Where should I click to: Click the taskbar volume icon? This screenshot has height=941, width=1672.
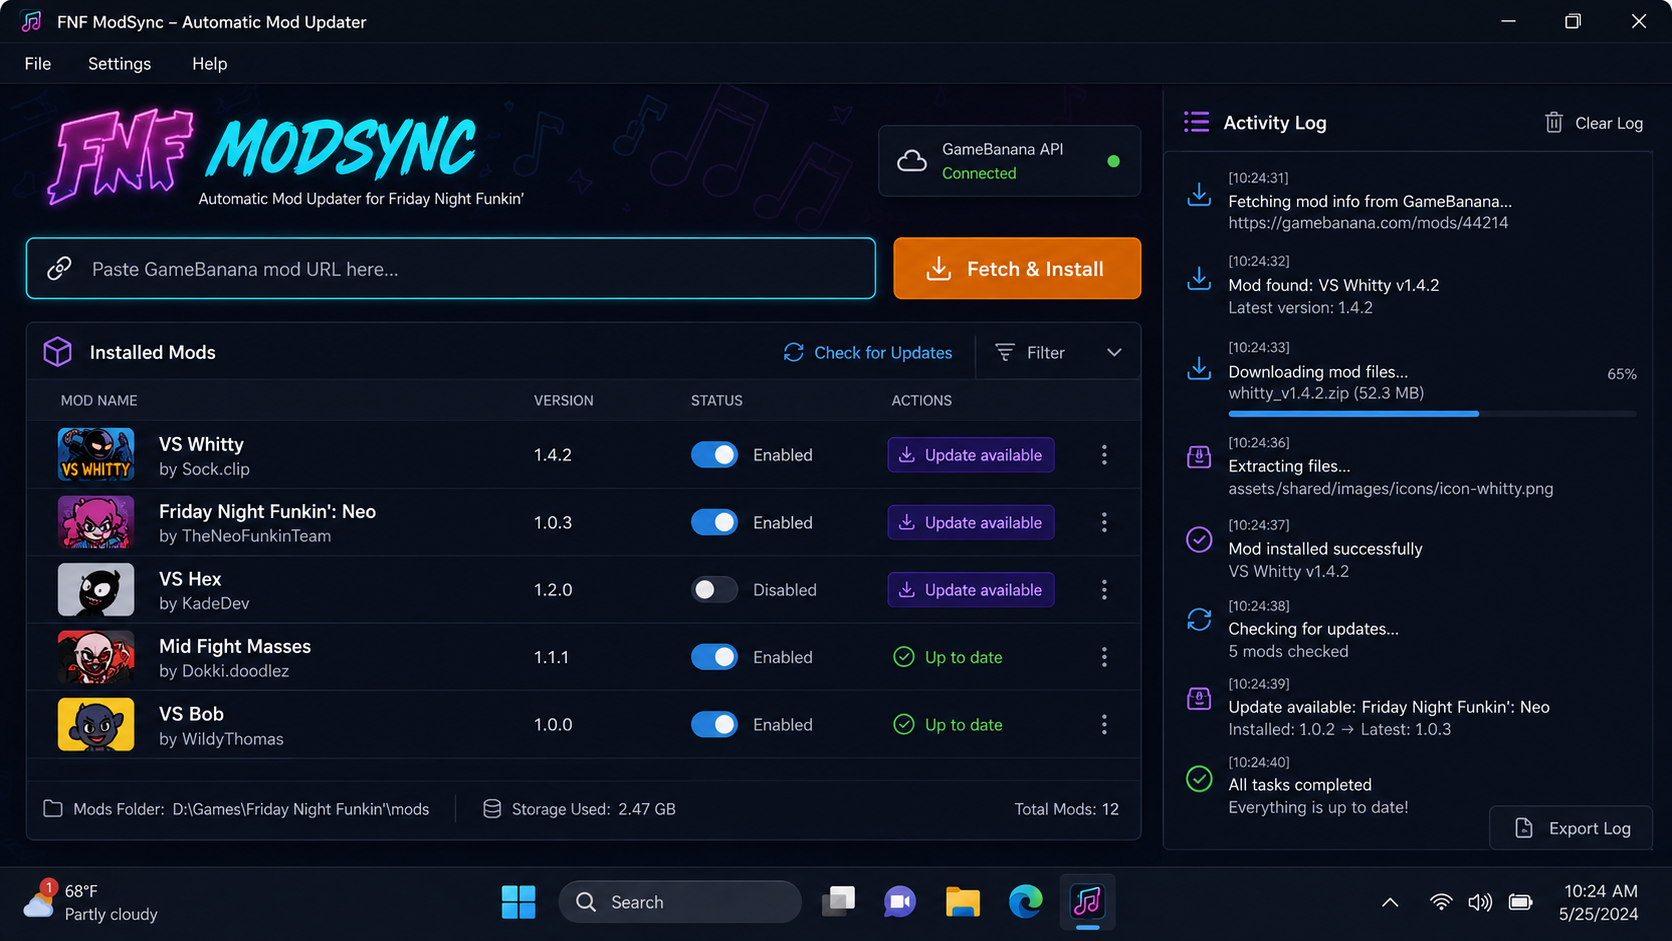click(x=1480, y=902)
